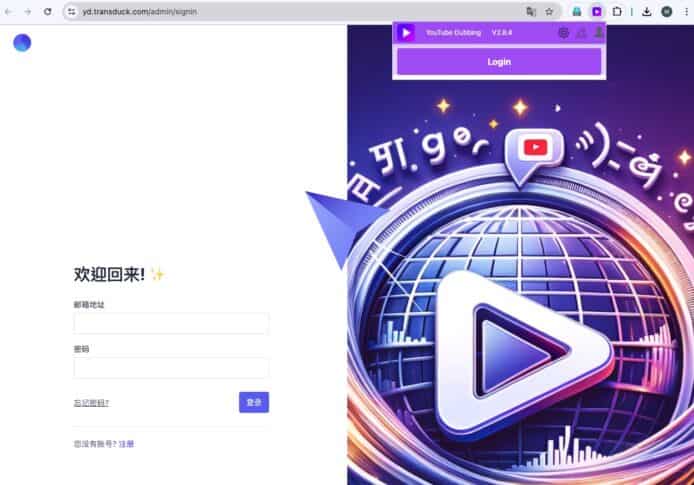Focus the 邮箱地址 email input field

171,323
